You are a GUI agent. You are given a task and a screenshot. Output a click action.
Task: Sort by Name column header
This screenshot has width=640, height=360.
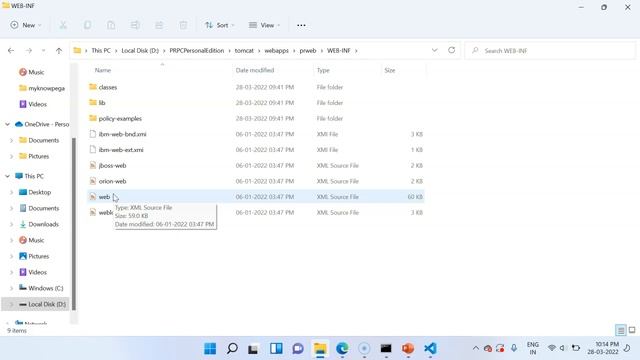coord(103,70)
